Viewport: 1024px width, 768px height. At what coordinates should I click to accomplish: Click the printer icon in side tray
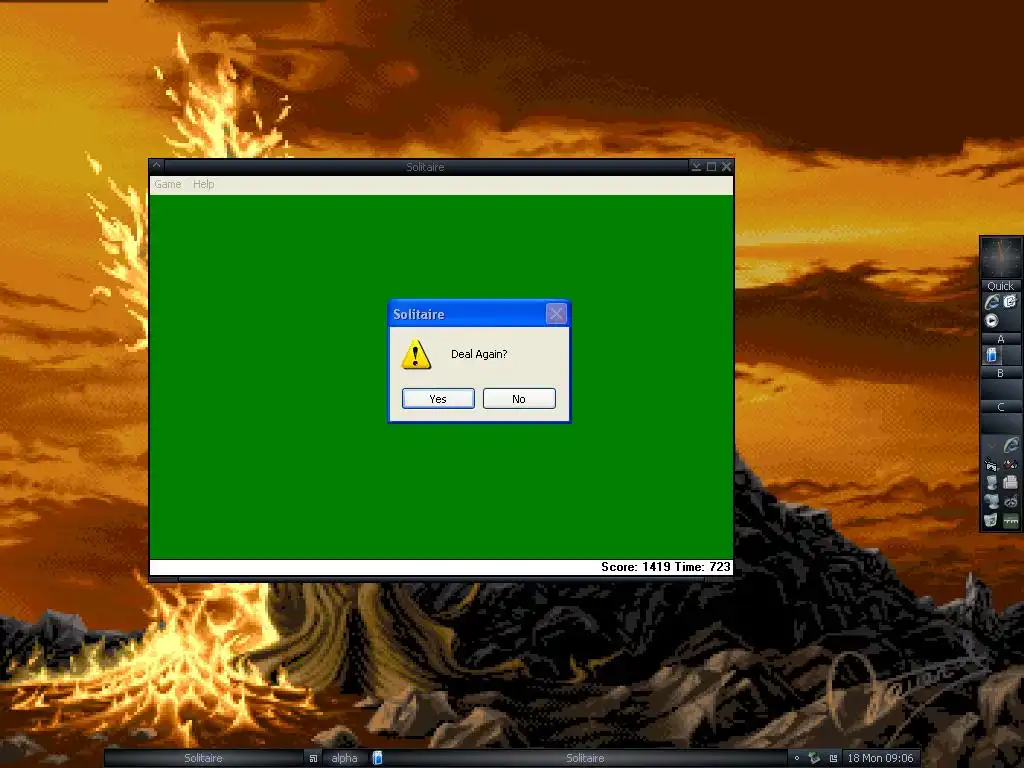pos(1011,483)
